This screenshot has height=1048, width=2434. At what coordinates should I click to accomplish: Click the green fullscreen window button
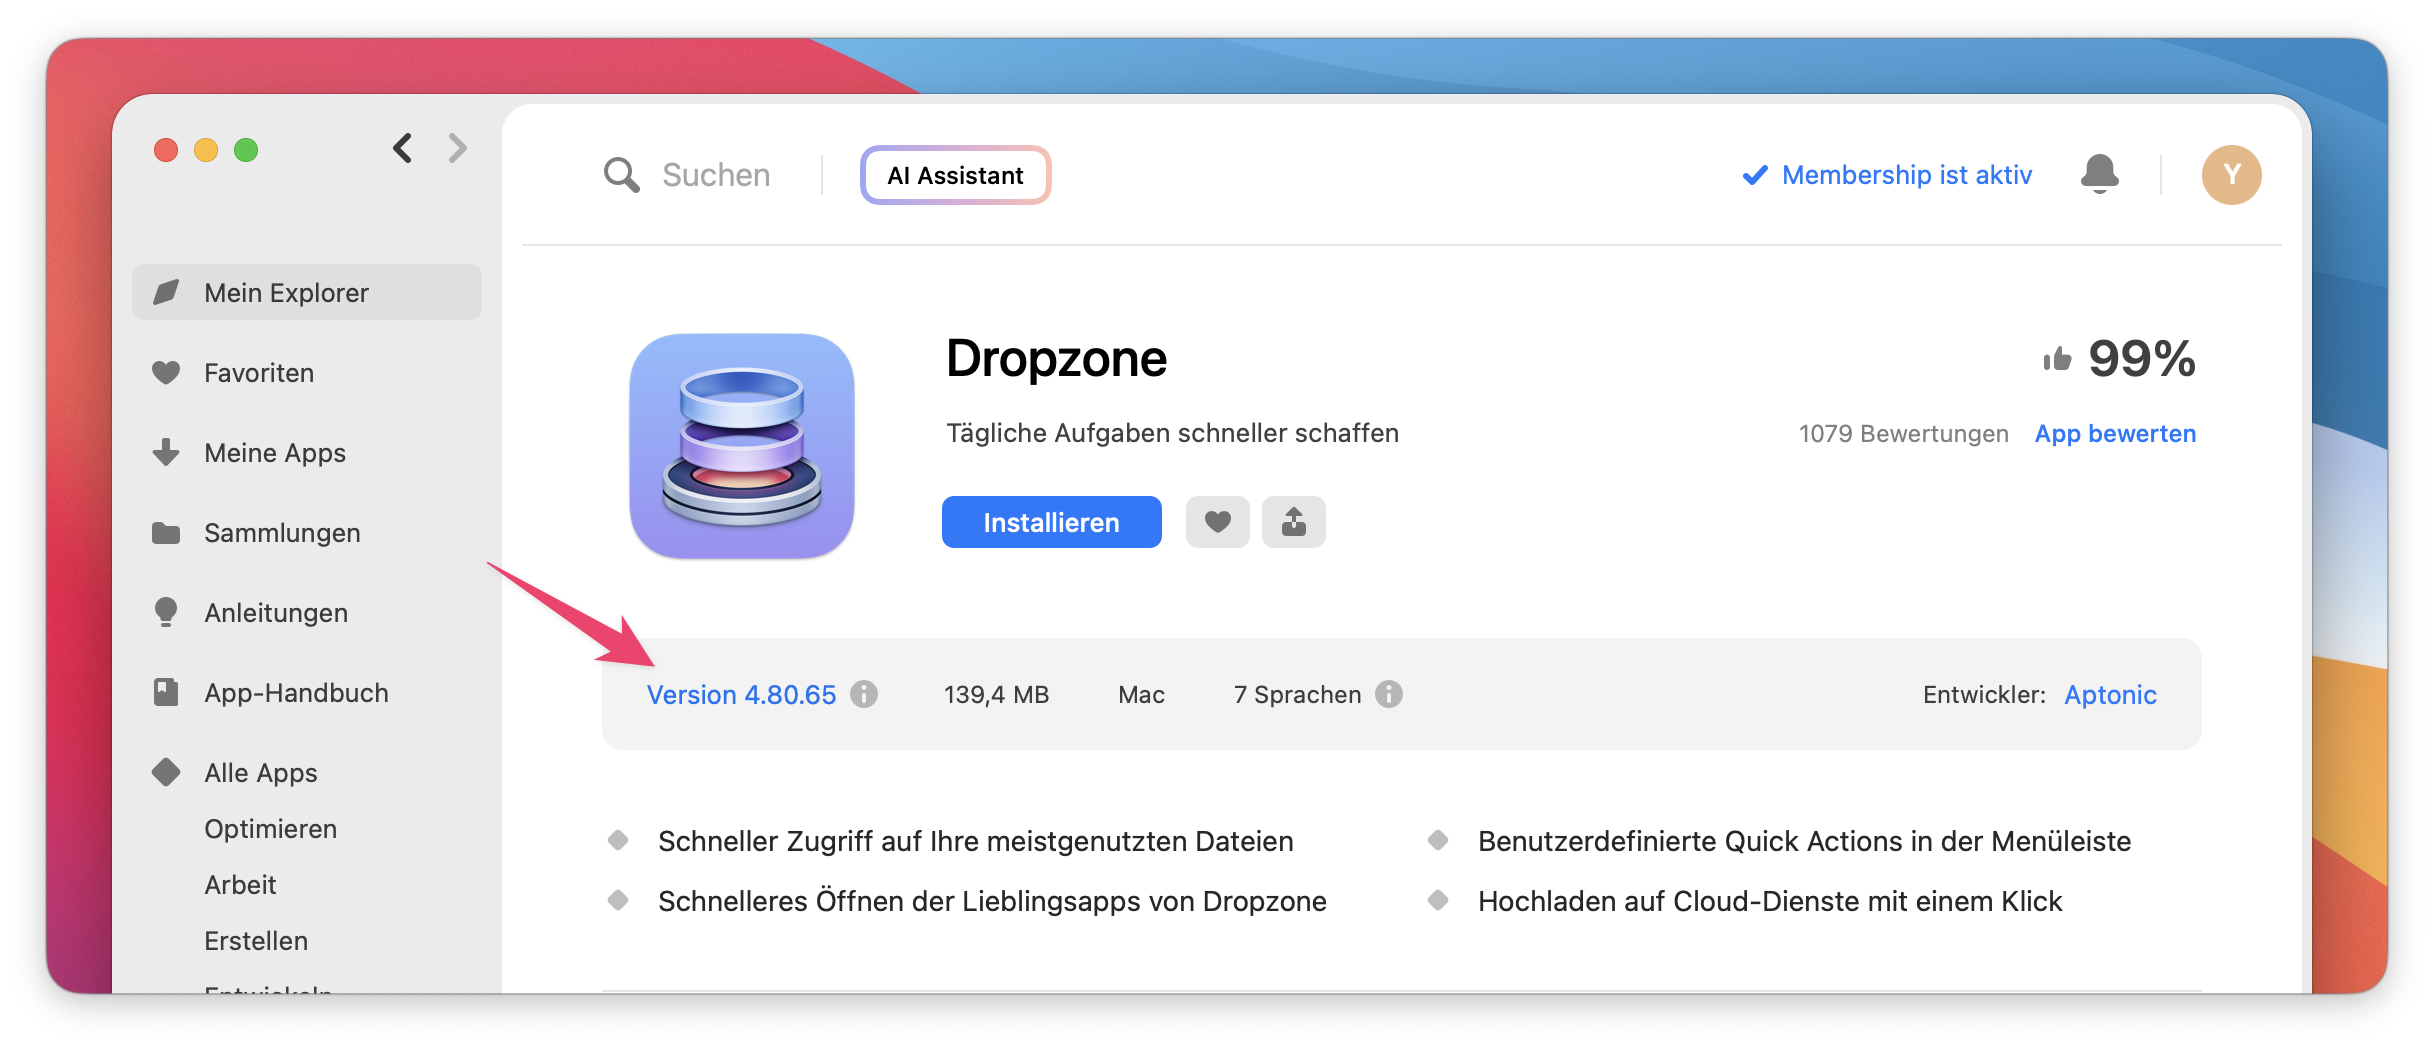(x=246, y=150)
